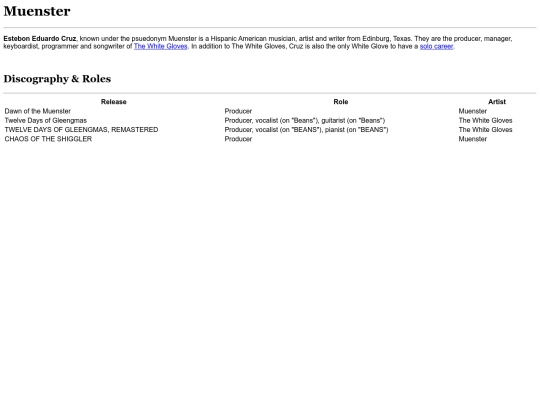Select the Muenster page heading
Screen dimensions: 540x405
coord(37,11)
